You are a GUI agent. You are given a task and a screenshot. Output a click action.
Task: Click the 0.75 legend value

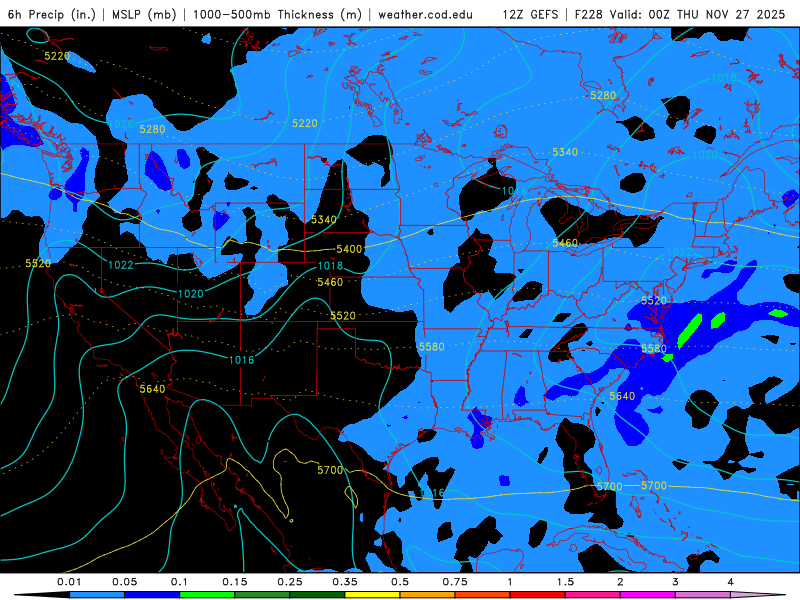coord(455,582)
